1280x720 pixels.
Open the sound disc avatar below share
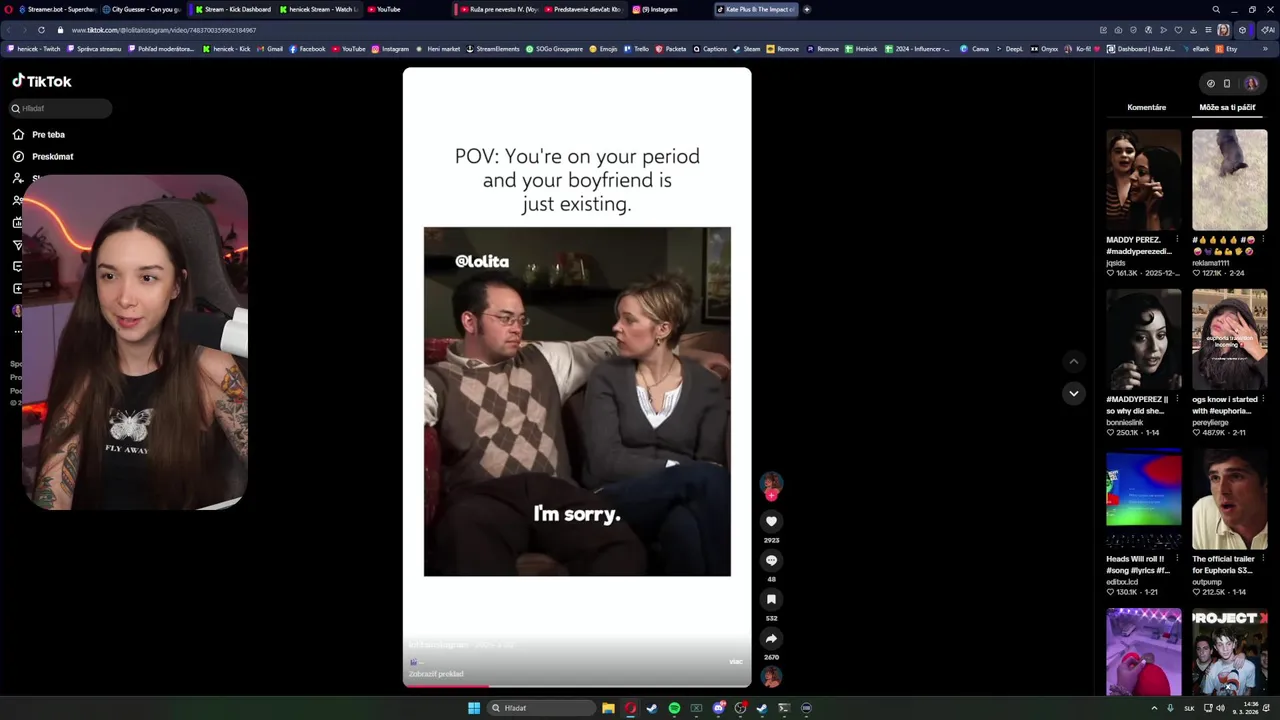pos(771,677)
